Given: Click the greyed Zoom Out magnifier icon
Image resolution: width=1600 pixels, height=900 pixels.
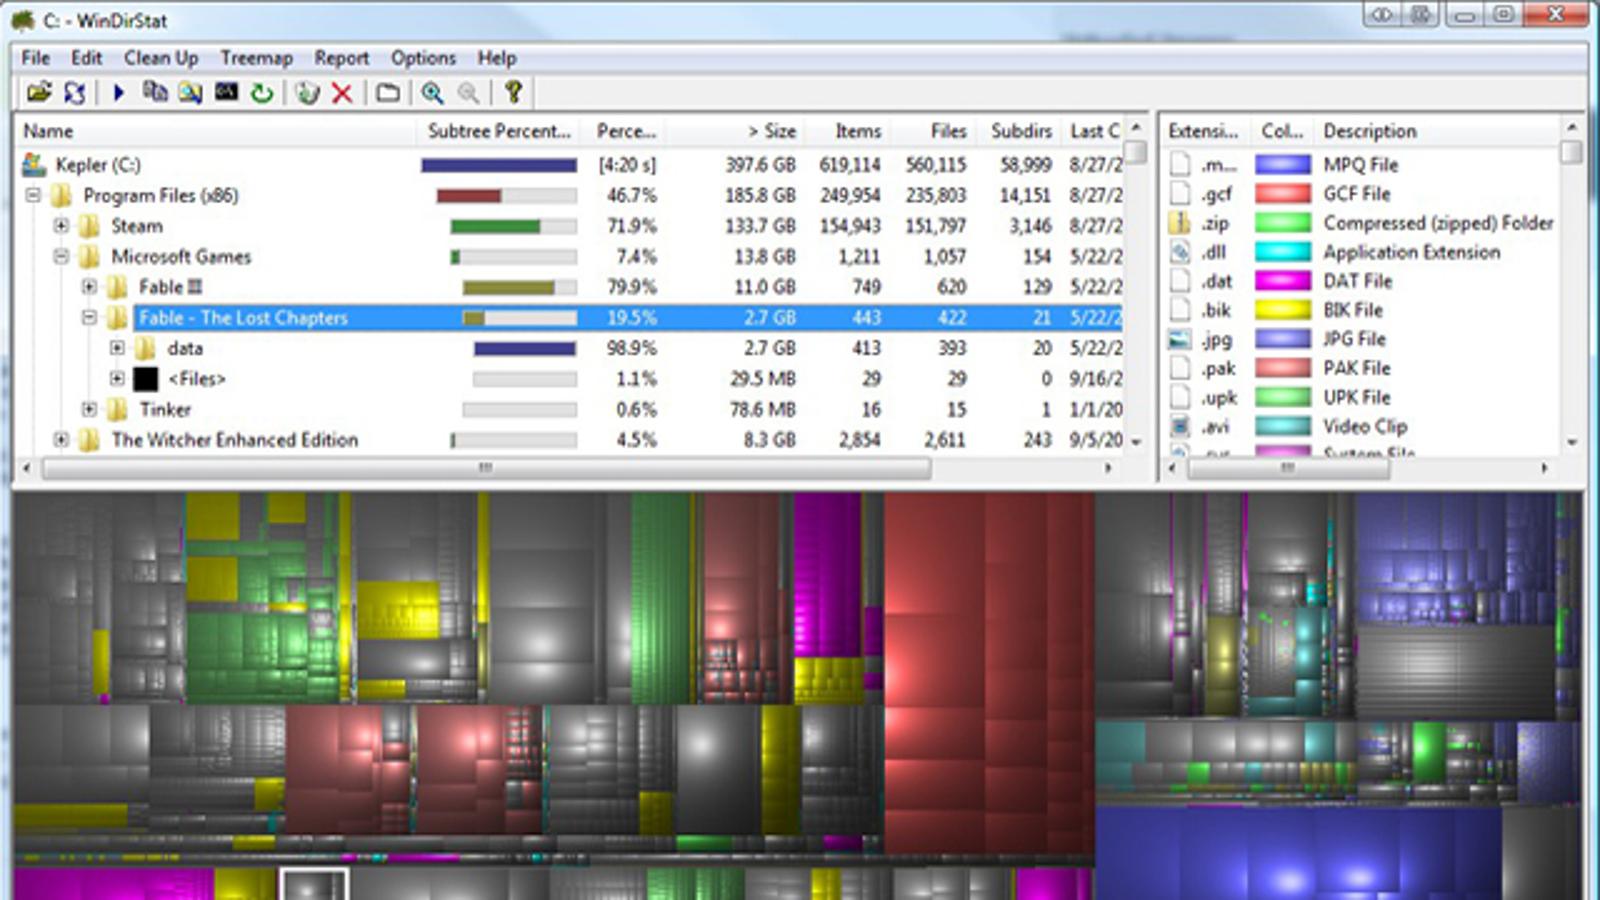Looking at the screenshot, I should 468,93.
